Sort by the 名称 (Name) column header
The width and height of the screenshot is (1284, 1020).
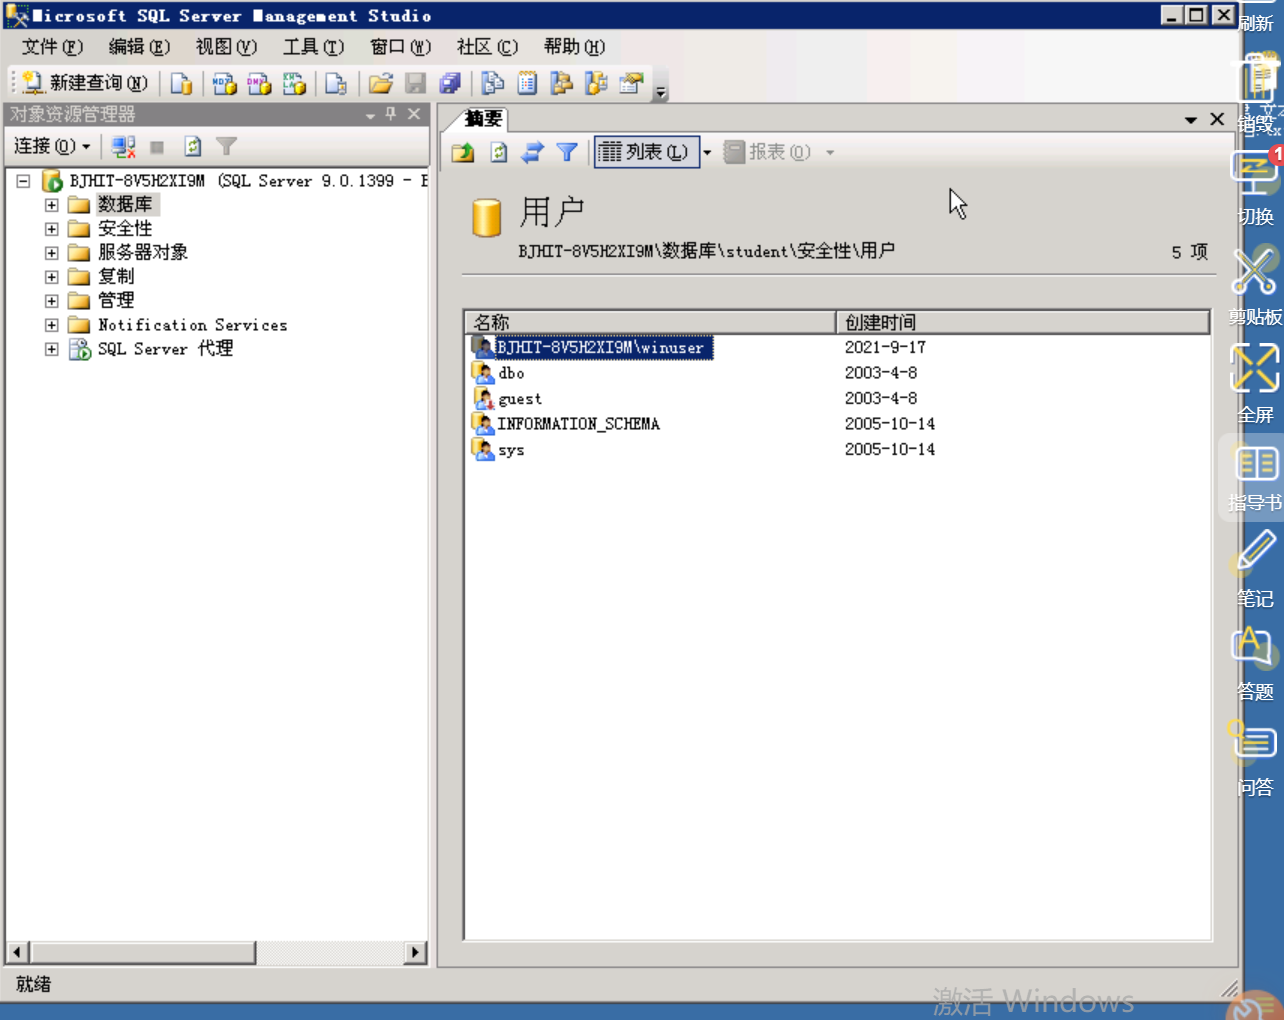650,322
